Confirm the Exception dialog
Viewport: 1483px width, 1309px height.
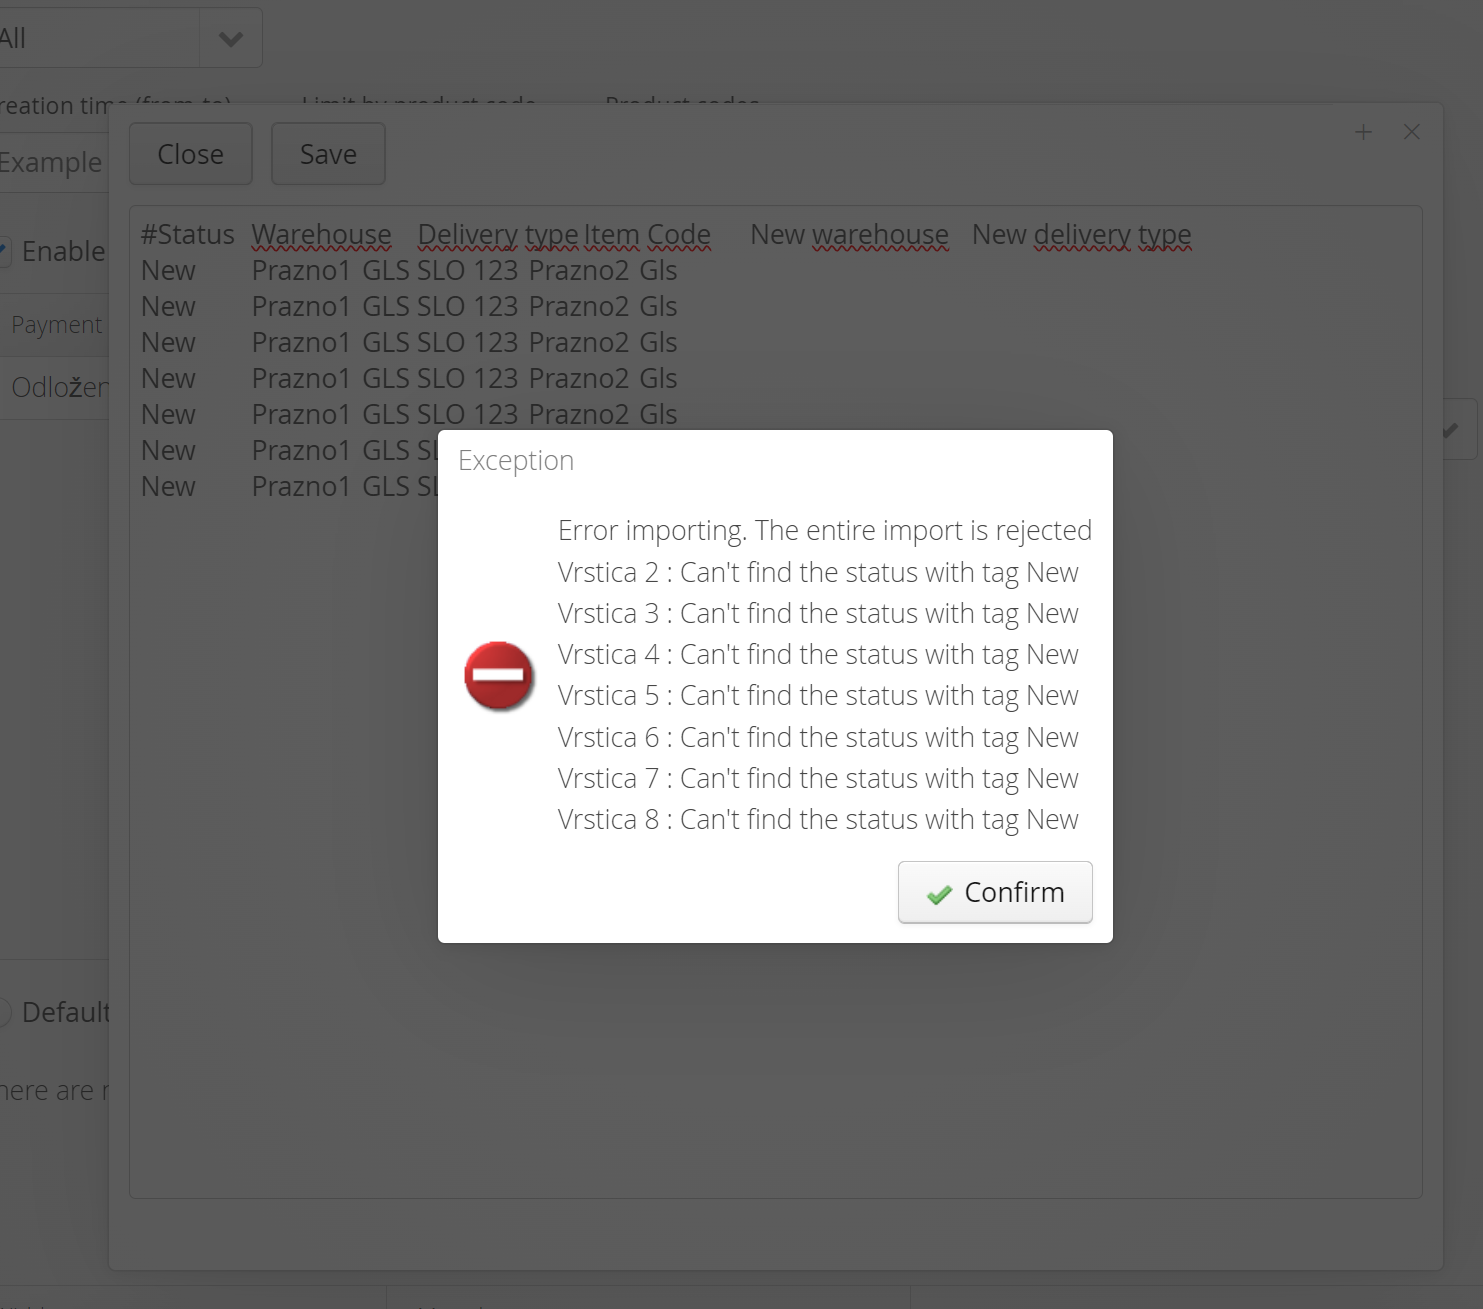coord(995,892)
